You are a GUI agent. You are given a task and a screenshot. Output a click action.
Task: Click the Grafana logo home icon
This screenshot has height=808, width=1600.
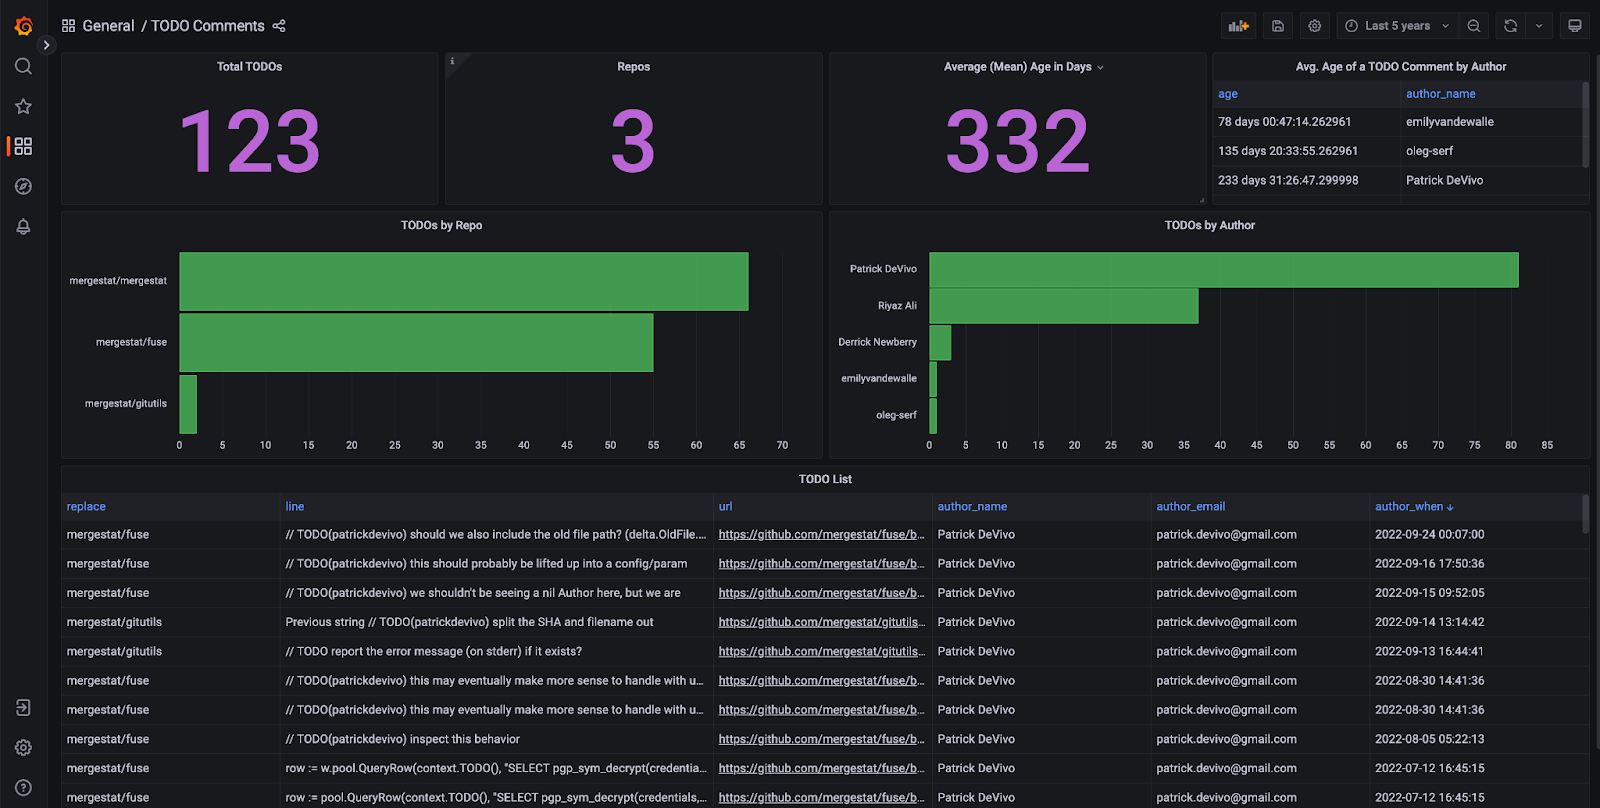tap(23, 26)
